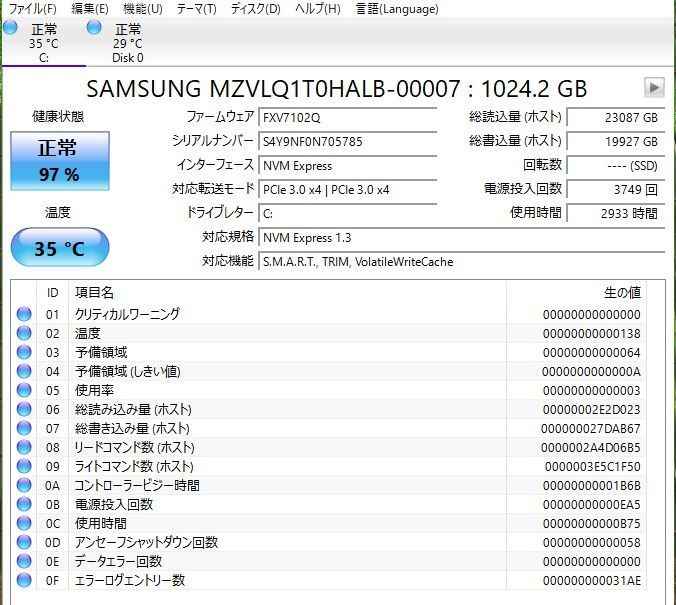This screenshot has width=676, height=605.
Task: Open the ディスク(D) menu
Action: coord(256,9)
